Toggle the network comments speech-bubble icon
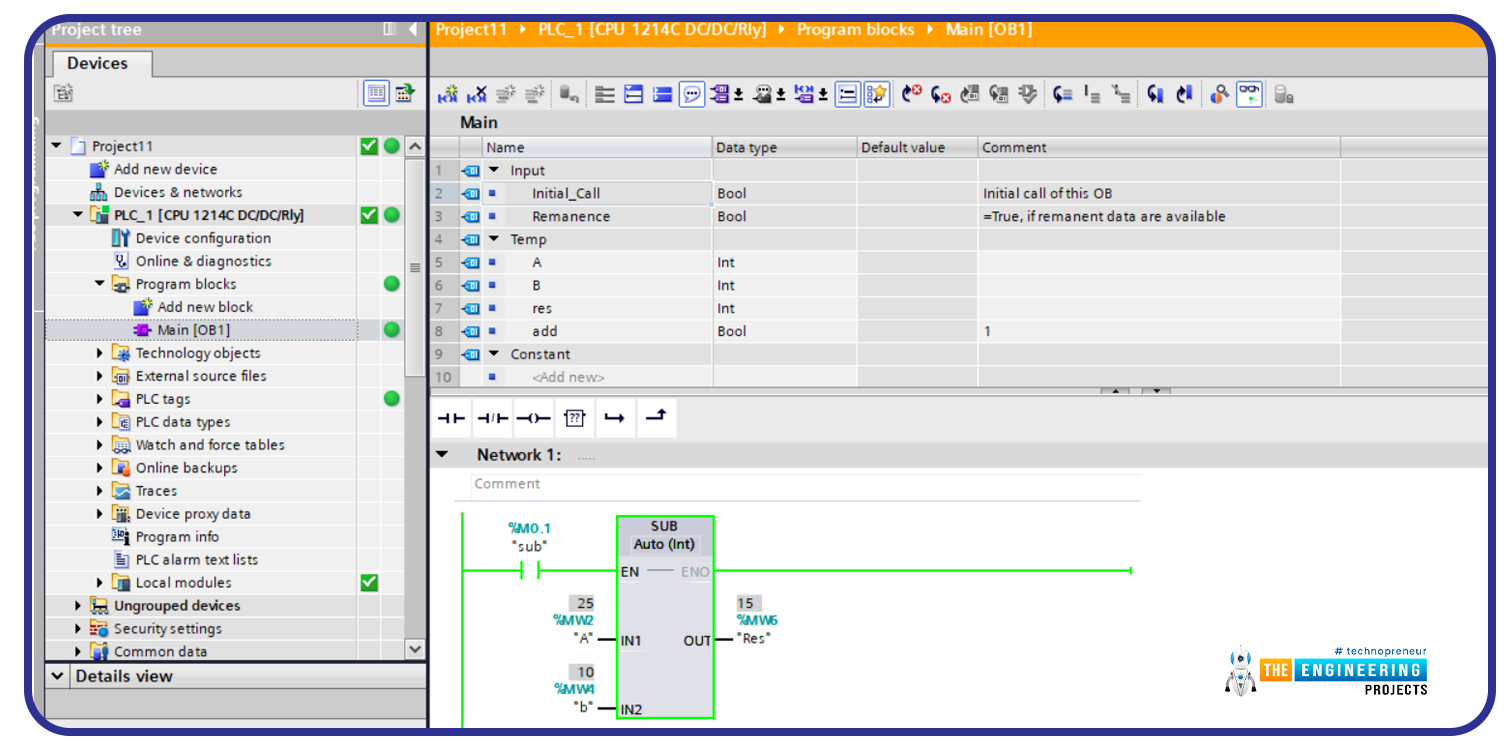 692,95
